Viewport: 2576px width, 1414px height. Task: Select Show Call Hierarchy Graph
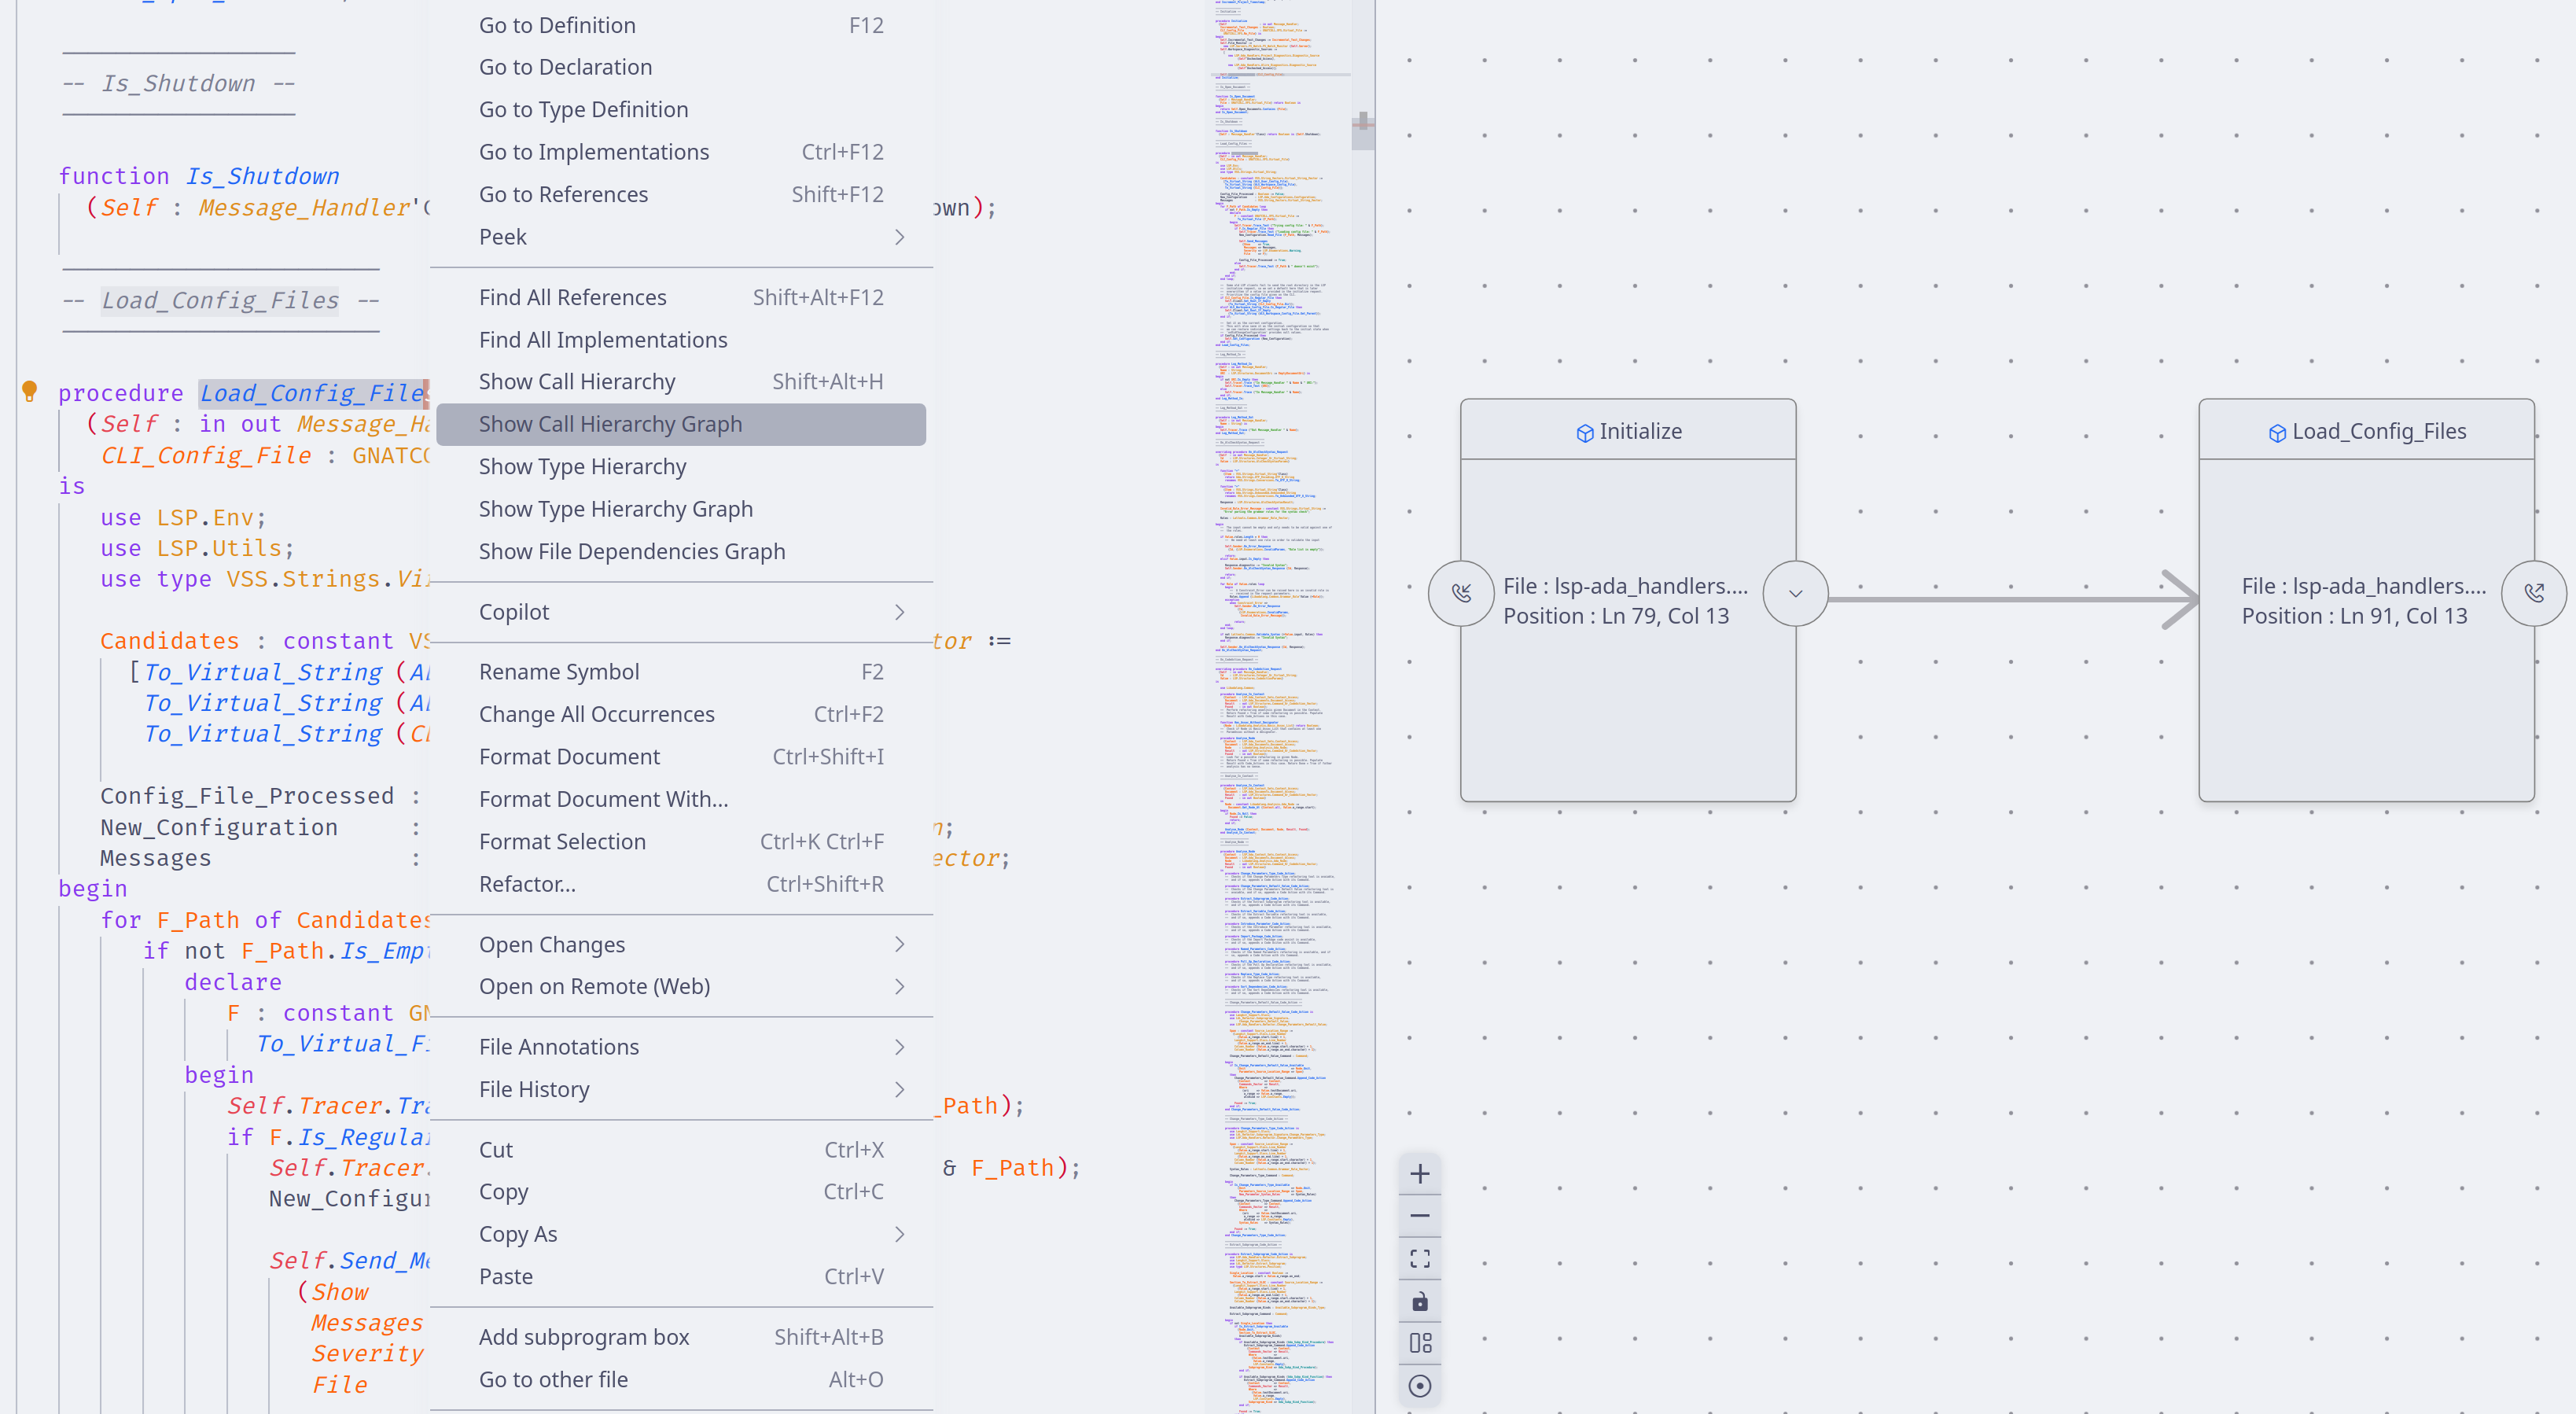610,424
